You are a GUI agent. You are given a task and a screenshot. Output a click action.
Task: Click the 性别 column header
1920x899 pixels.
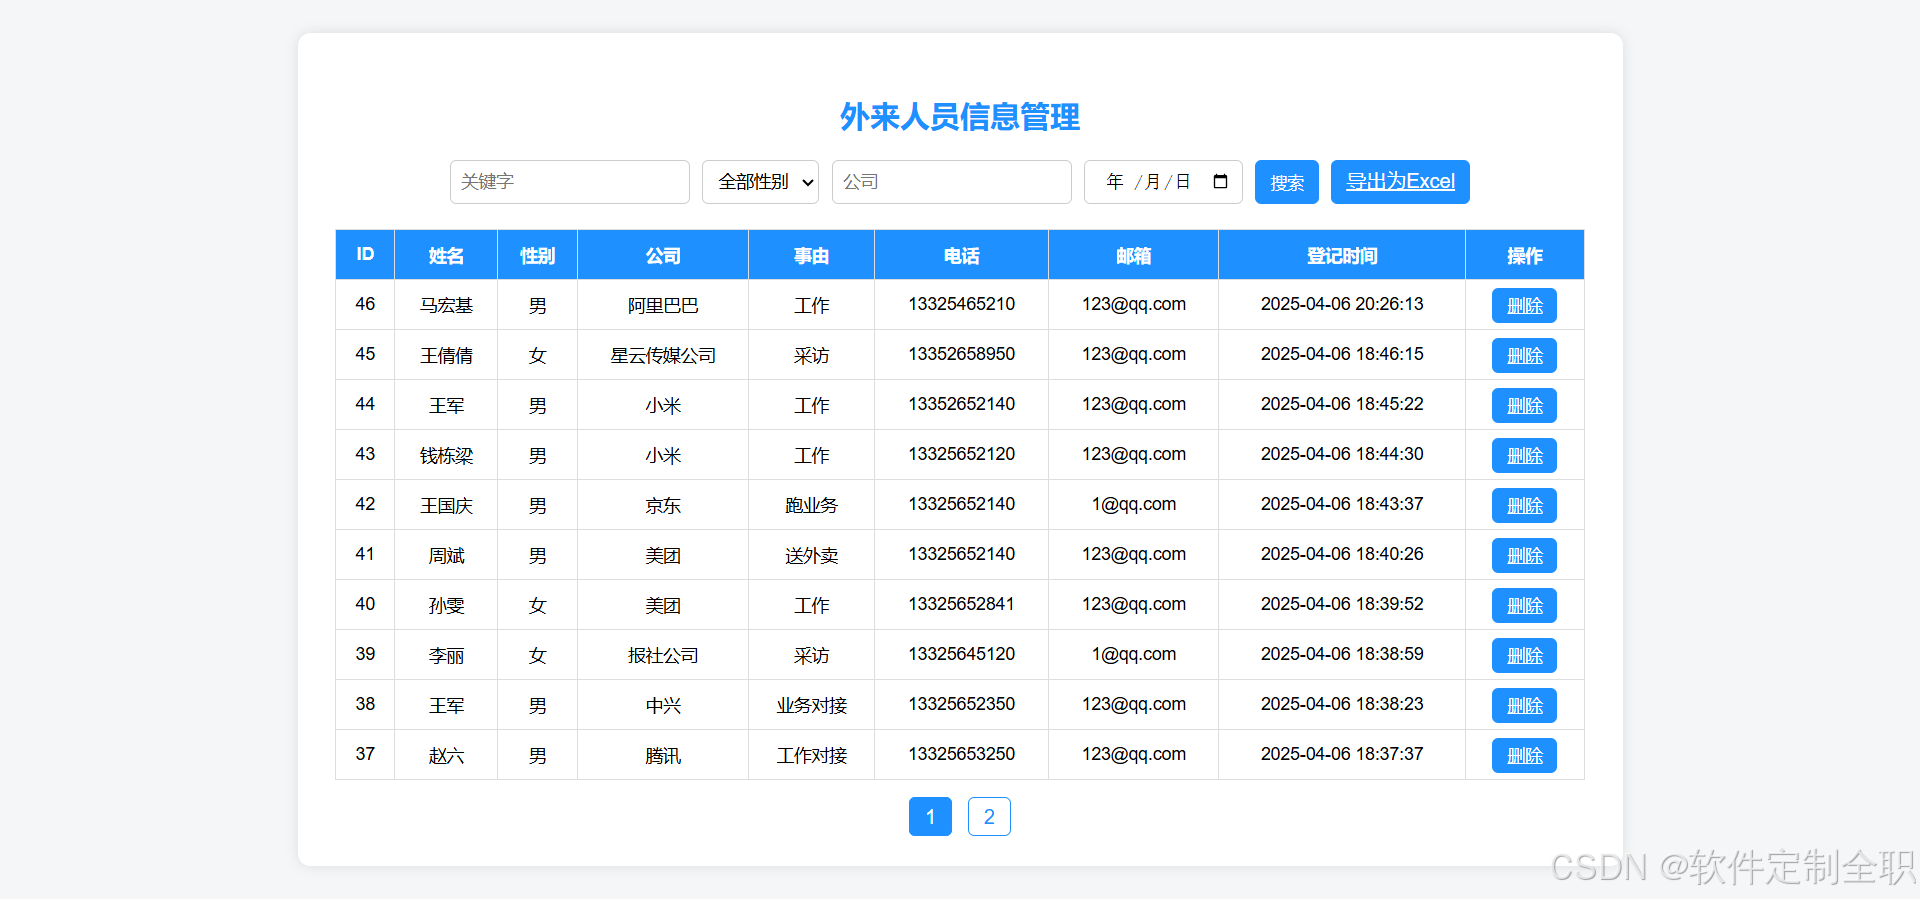pyautogui.click(x=537, y=255)
